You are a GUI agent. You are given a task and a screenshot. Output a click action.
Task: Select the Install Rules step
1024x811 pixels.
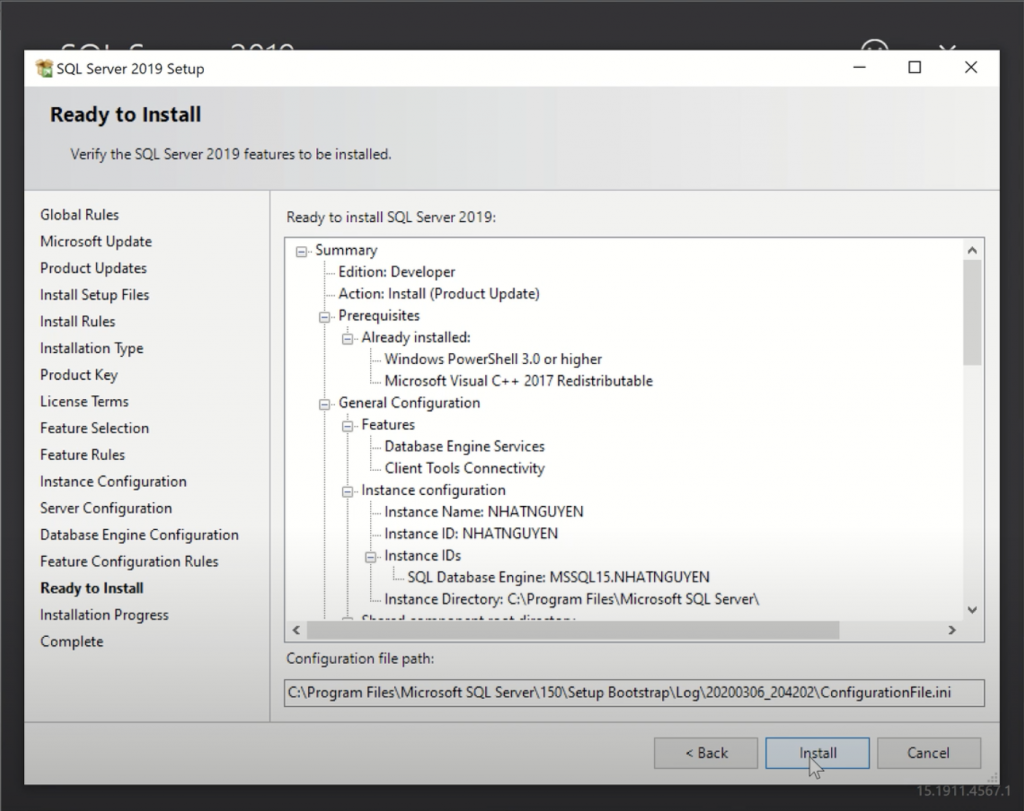(x=78, y=322)
